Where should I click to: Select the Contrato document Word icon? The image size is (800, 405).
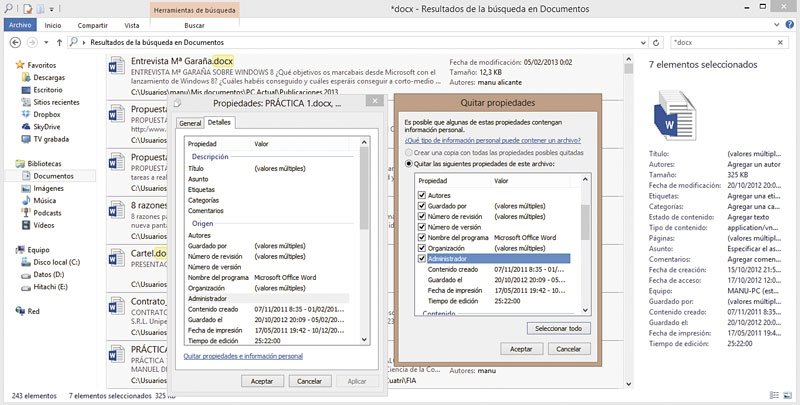(117, 306)
